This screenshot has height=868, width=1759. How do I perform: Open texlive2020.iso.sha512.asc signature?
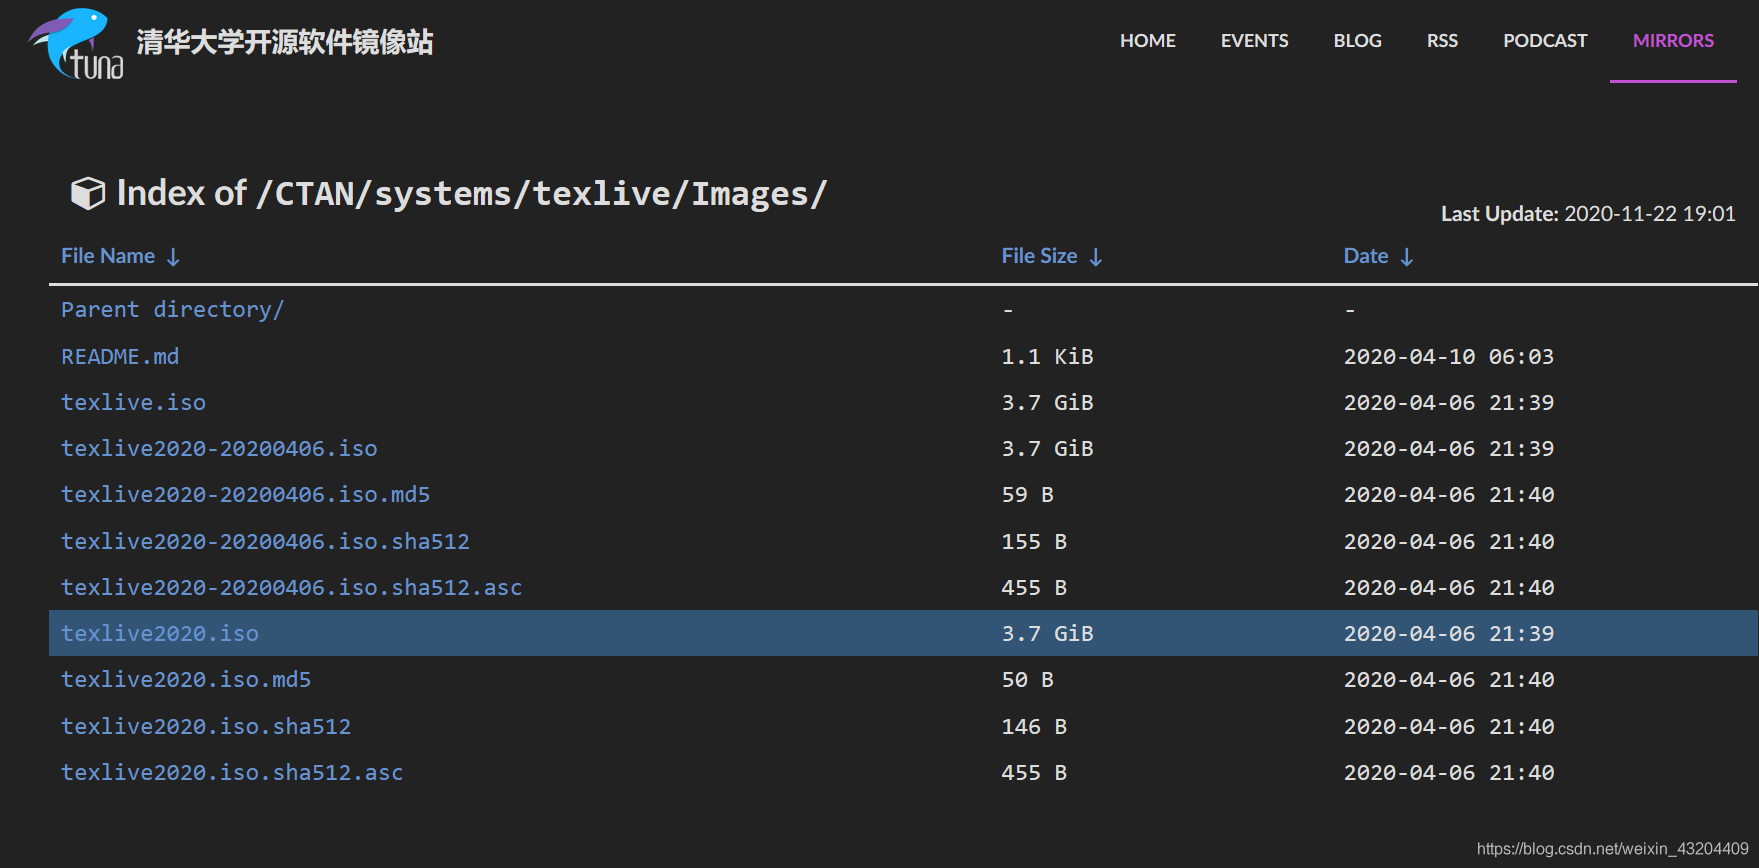[232, 773]
